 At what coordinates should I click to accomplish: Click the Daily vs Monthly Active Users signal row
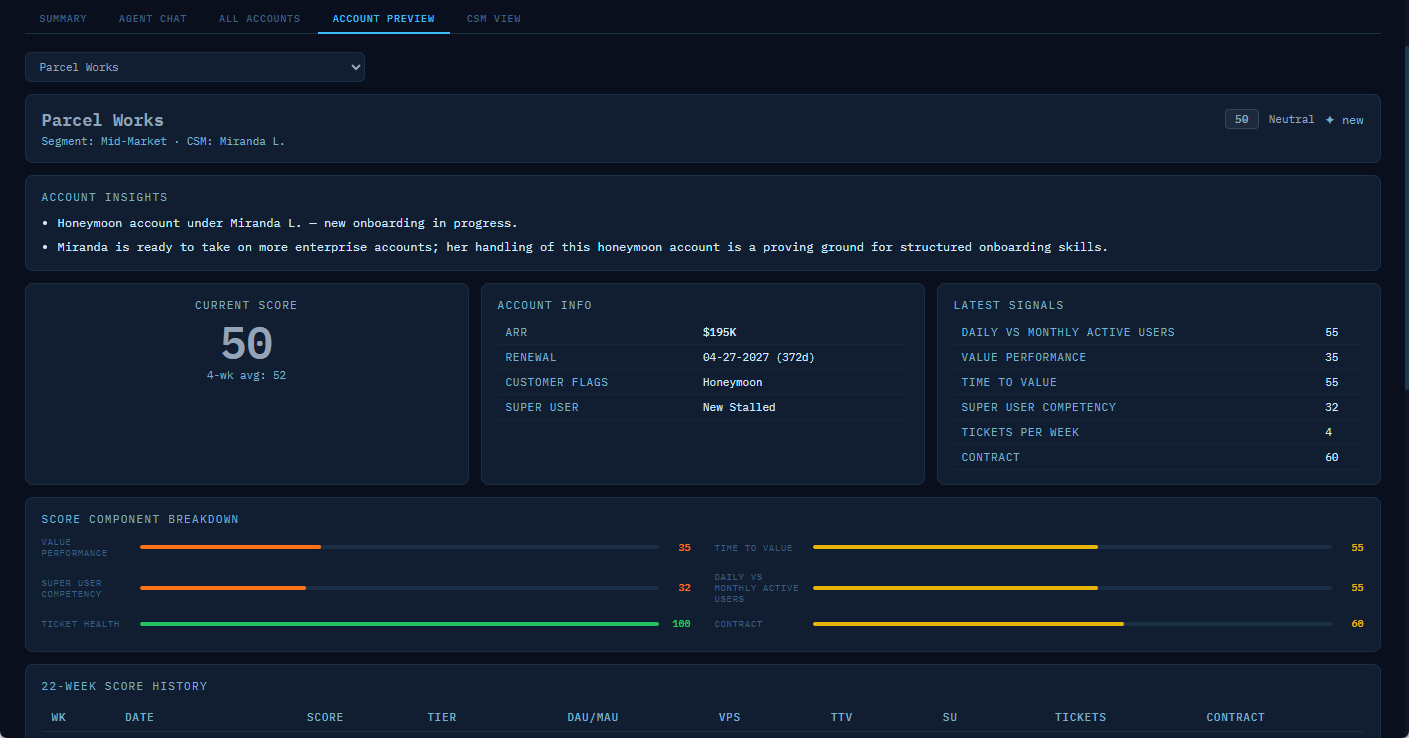(x=1158, y=332)
